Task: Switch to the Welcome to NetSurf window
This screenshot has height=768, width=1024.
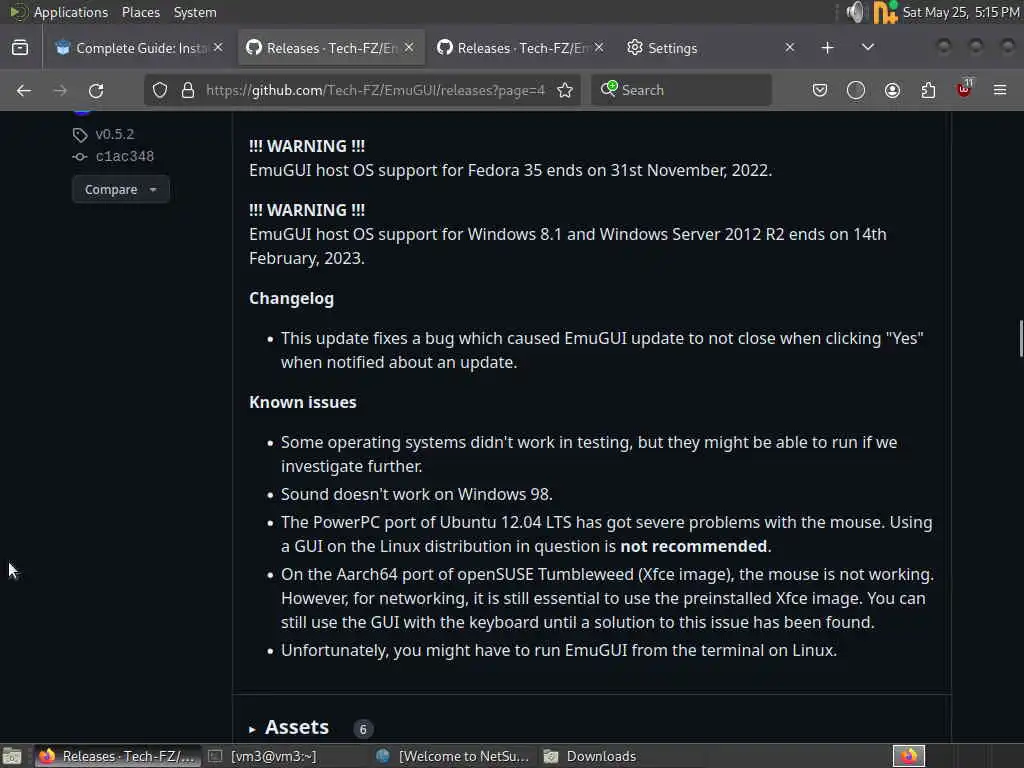Action: 453,756
